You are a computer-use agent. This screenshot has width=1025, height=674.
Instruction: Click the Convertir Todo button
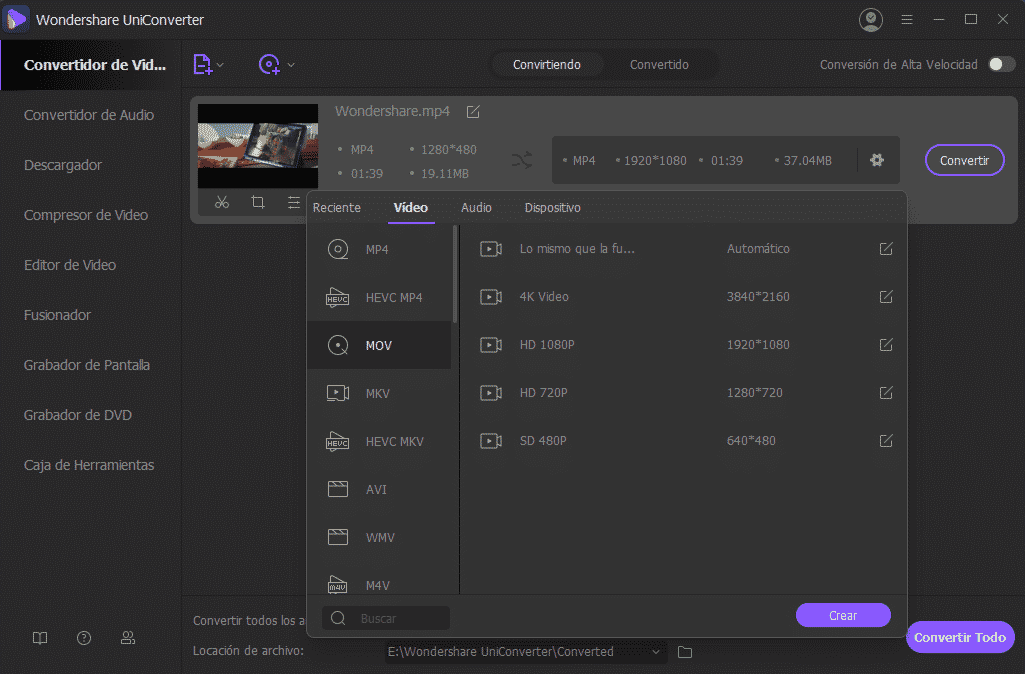point(959,637)
